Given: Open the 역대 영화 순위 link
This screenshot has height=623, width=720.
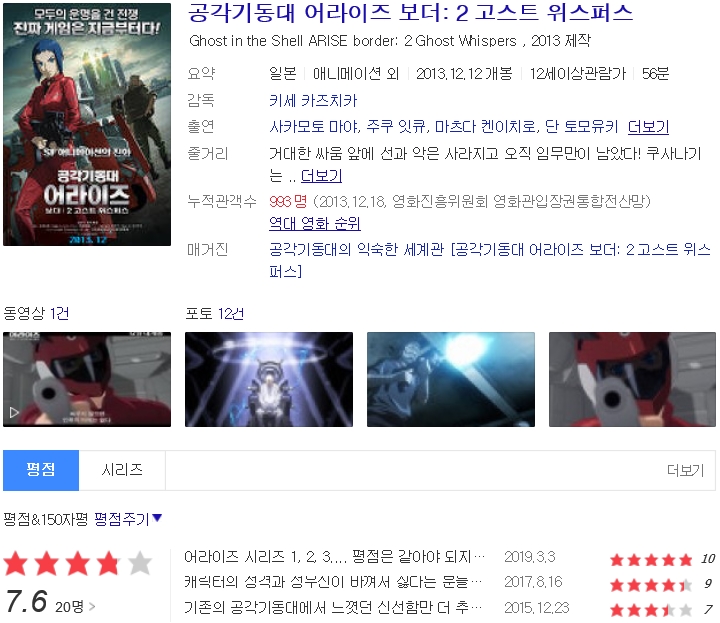Looking at the screenshot, I should tap(315, 224).
